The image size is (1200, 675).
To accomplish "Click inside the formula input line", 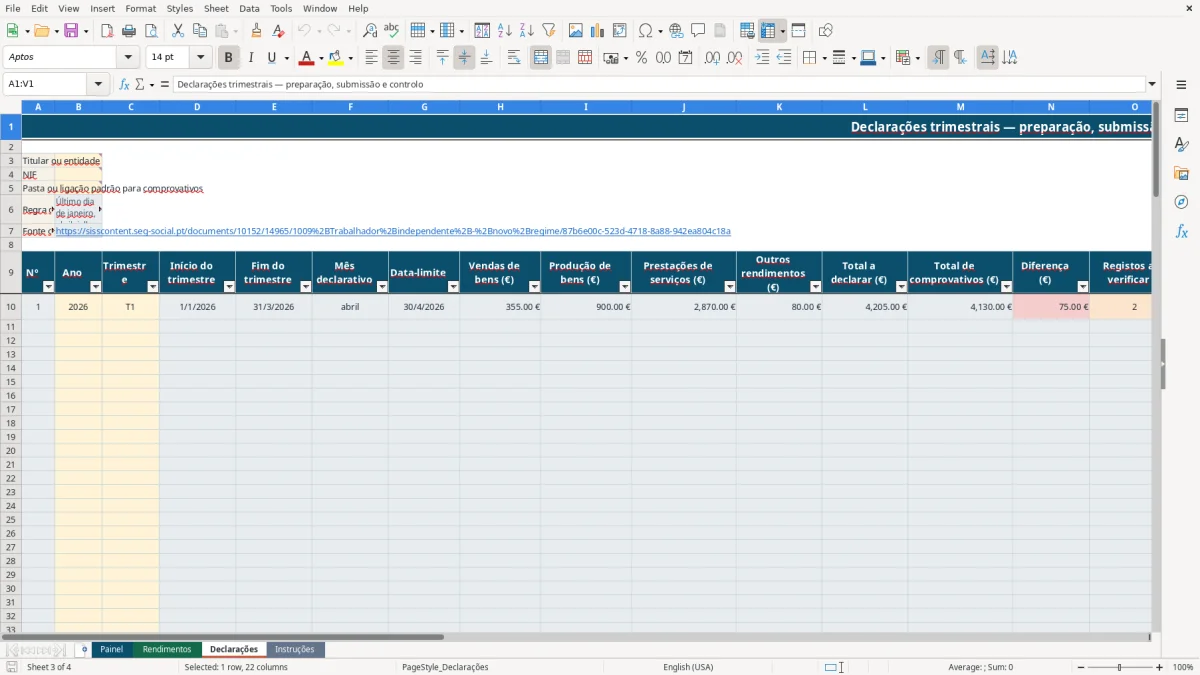I will (x=658, y=84).
